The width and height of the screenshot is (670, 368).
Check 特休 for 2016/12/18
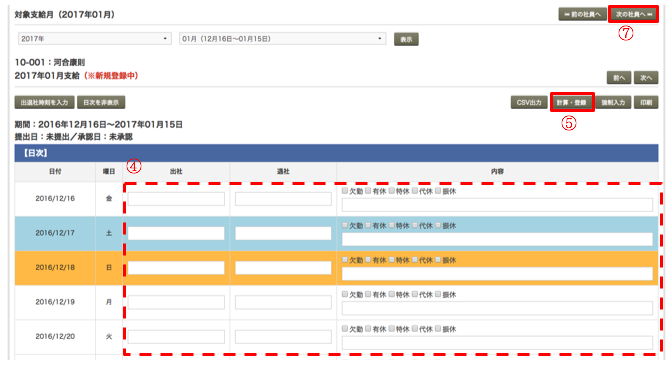[391, 260]
